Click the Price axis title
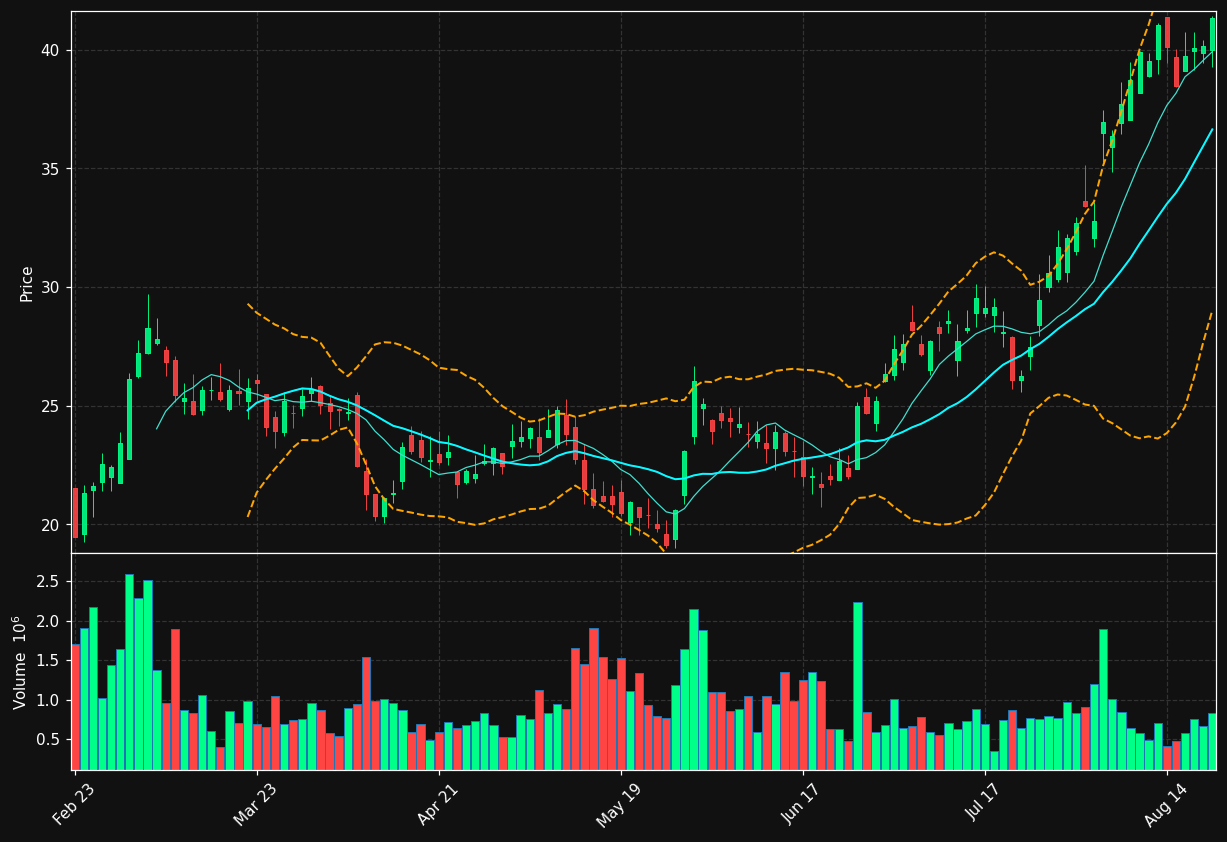 pos(27,283)
